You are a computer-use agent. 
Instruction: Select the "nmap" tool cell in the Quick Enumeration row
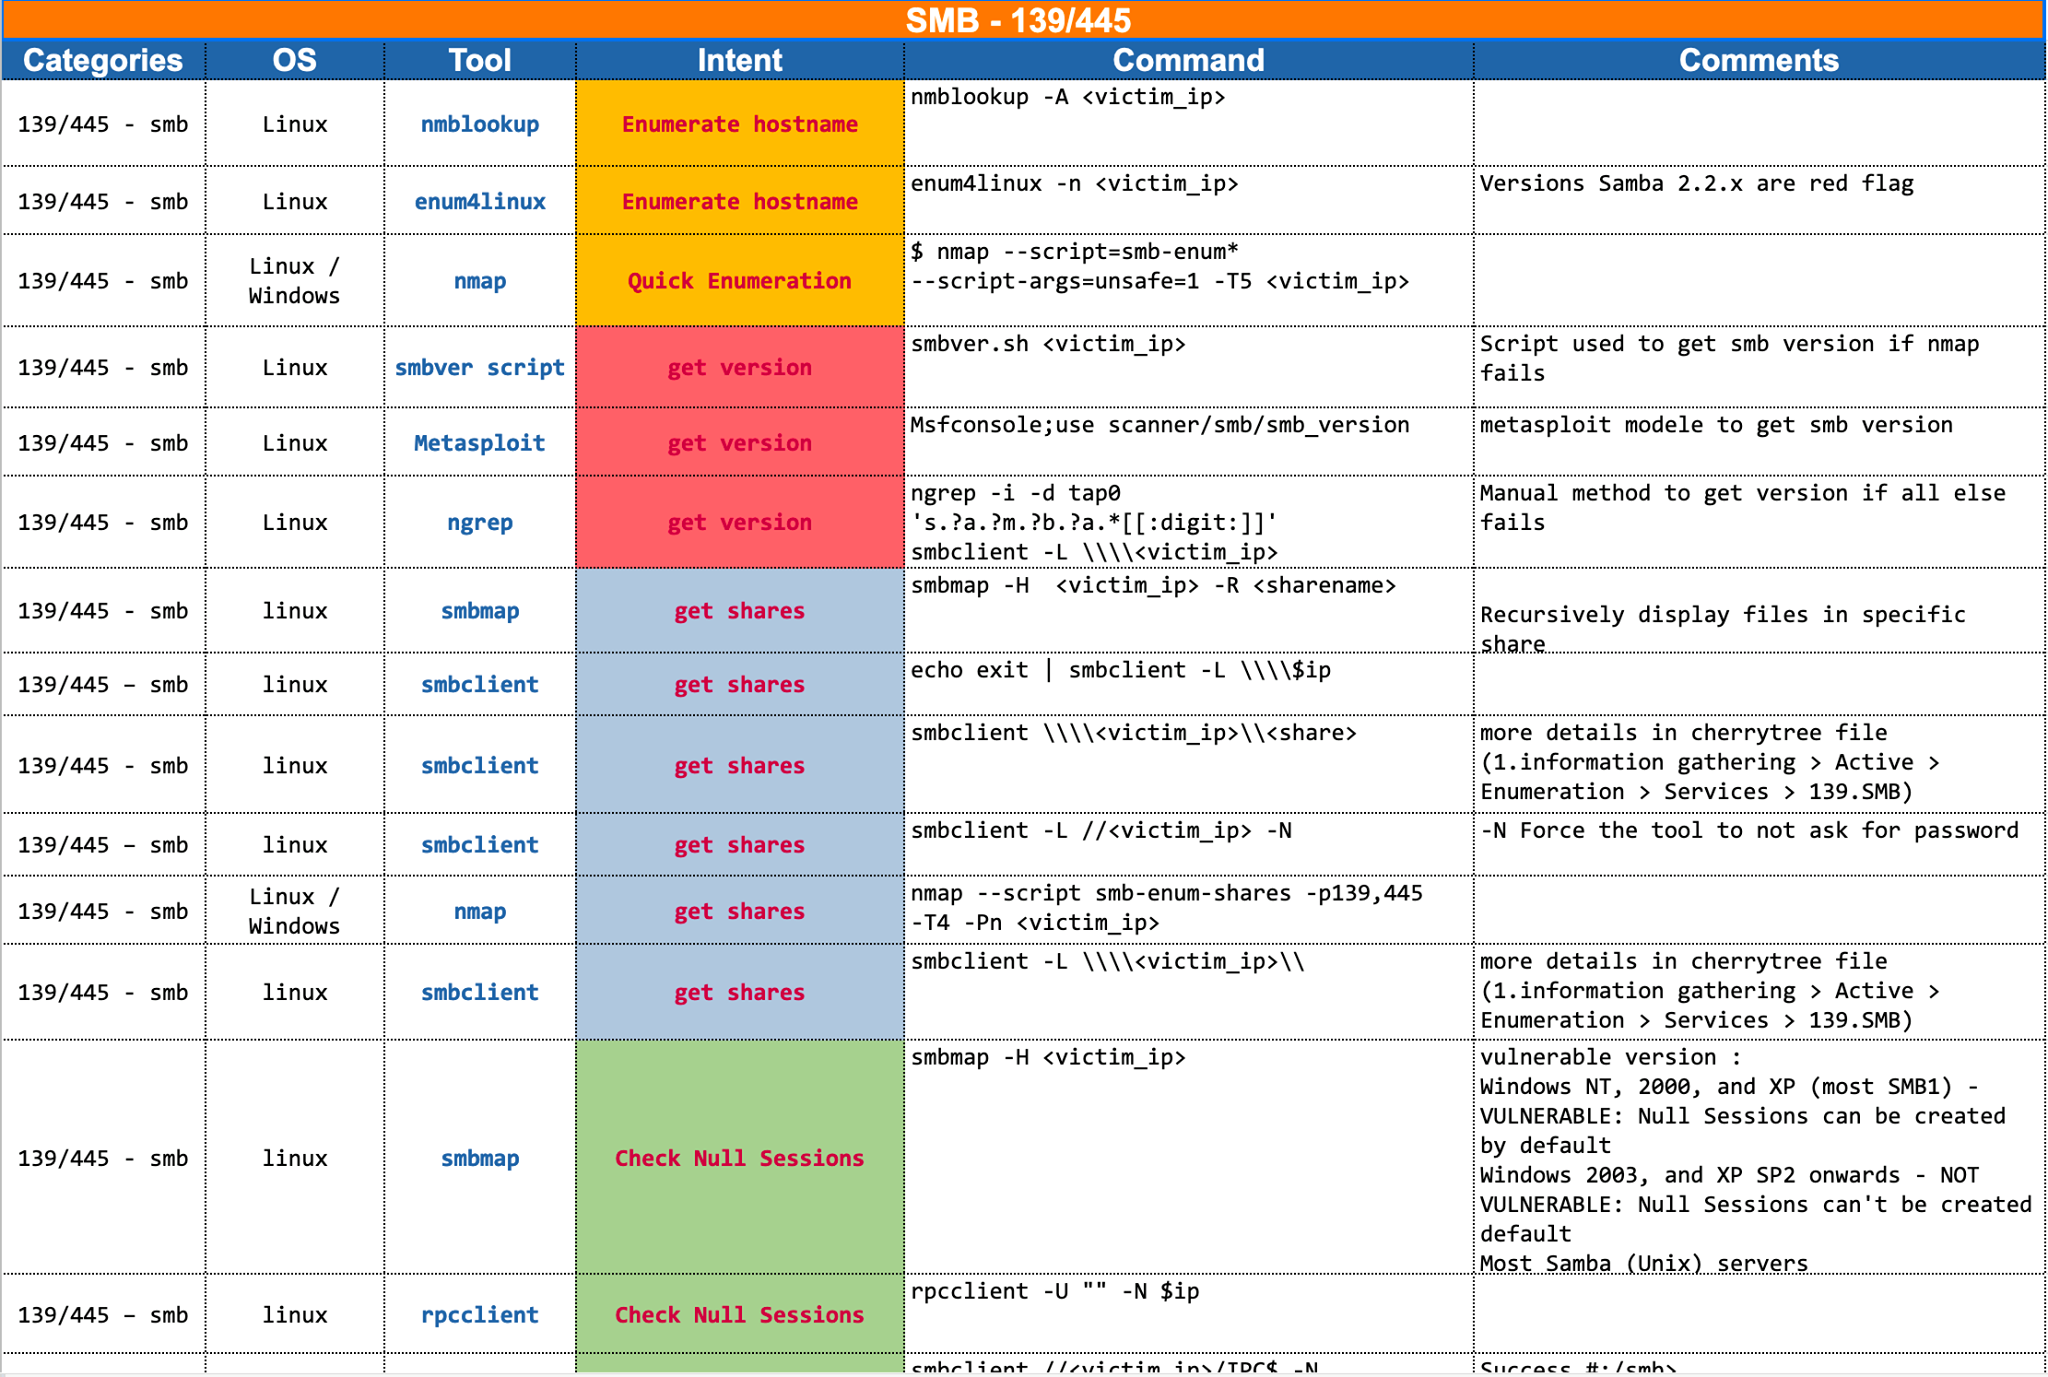[x=480, y=281]
